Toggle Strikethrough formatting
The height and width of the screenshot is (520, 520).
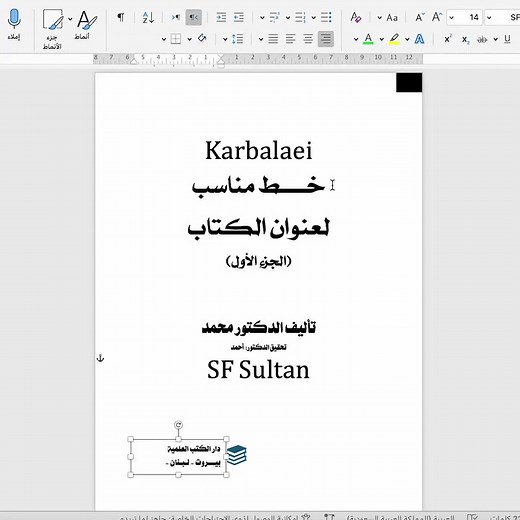tap(482, 40)
